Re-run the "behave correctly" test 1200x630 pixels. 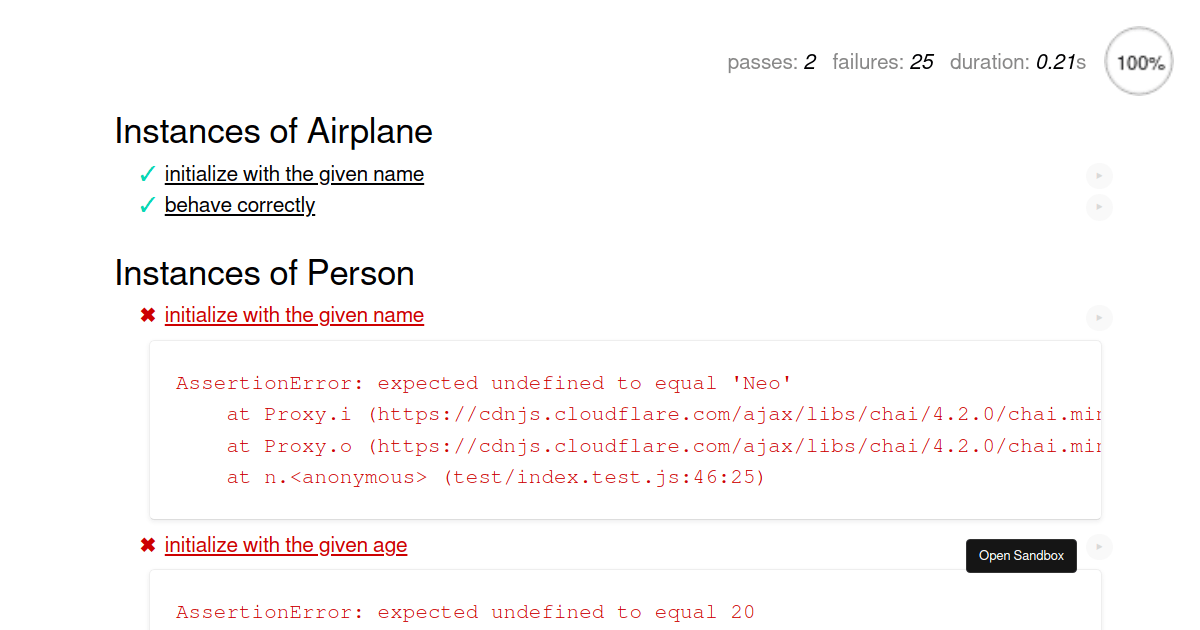(x=1099, y=207)
